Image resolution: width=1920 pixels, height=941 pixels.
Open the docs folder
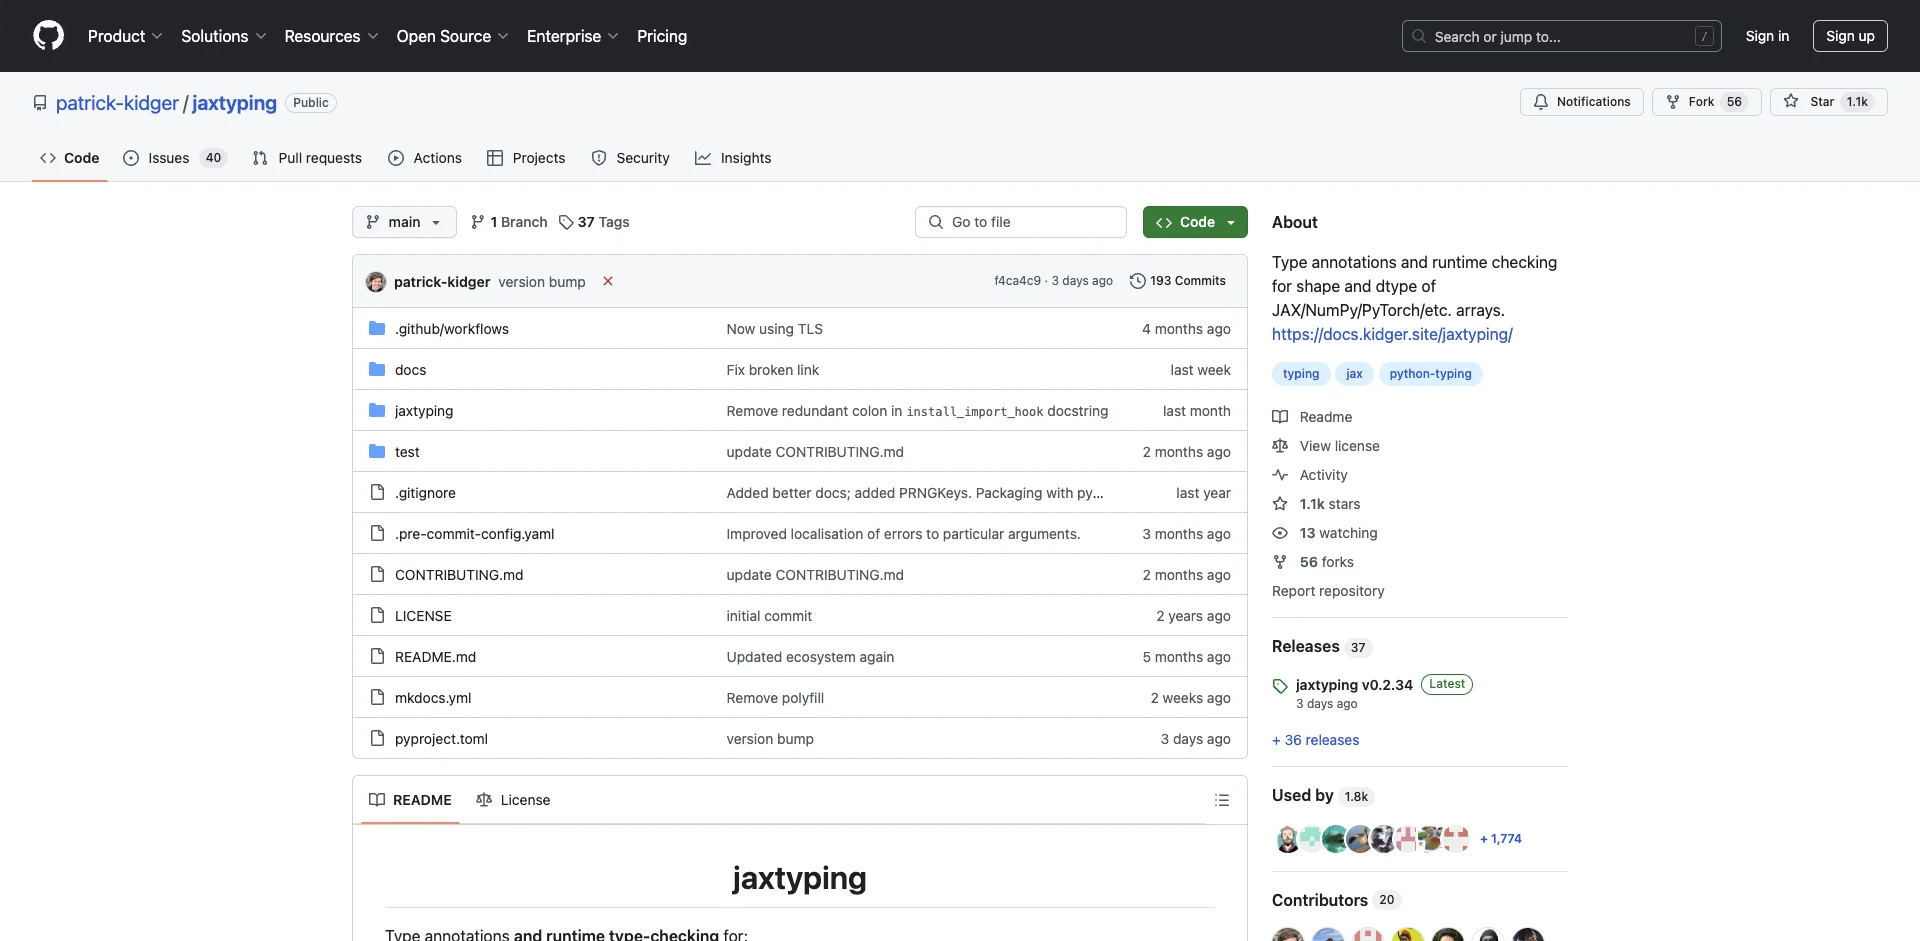[x=410, y=370]
